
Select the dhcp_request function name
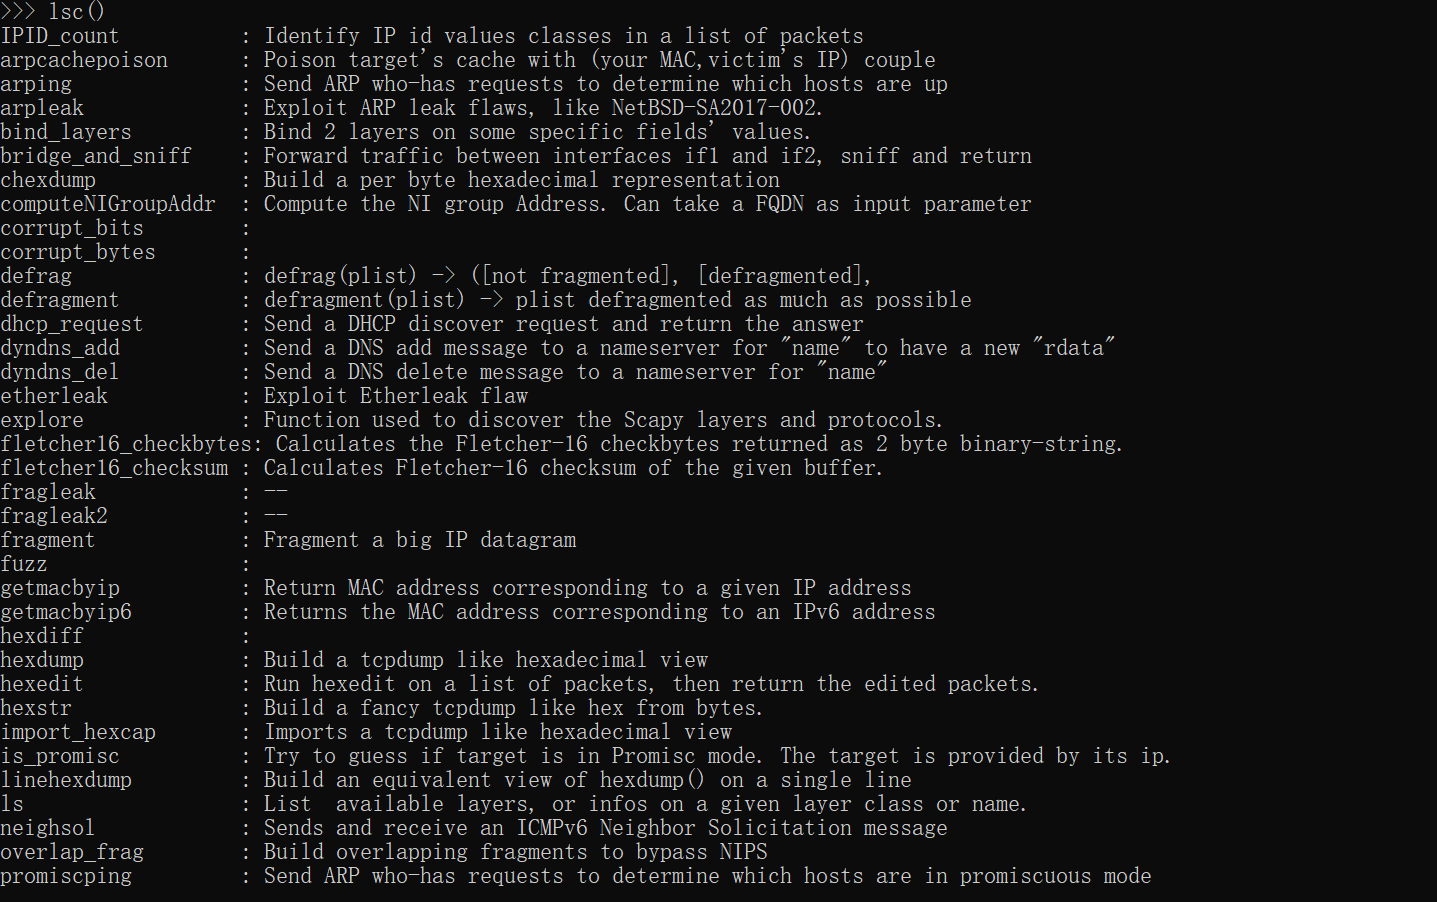(72, 324)
